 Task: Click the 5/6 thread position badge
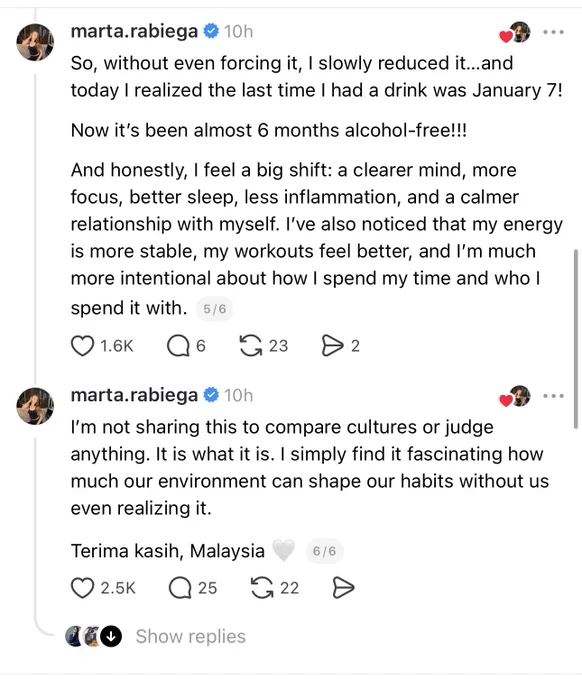[215, 309]
